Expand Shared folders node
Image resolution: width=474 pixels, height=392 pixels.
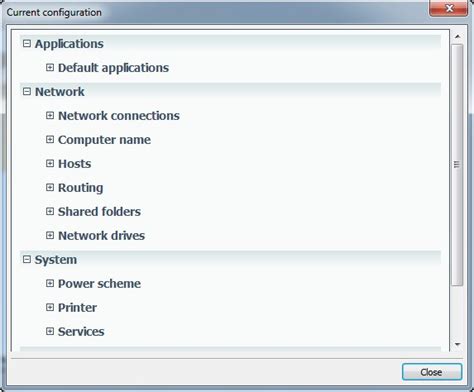pyautogui.click(x=50, y=211)
